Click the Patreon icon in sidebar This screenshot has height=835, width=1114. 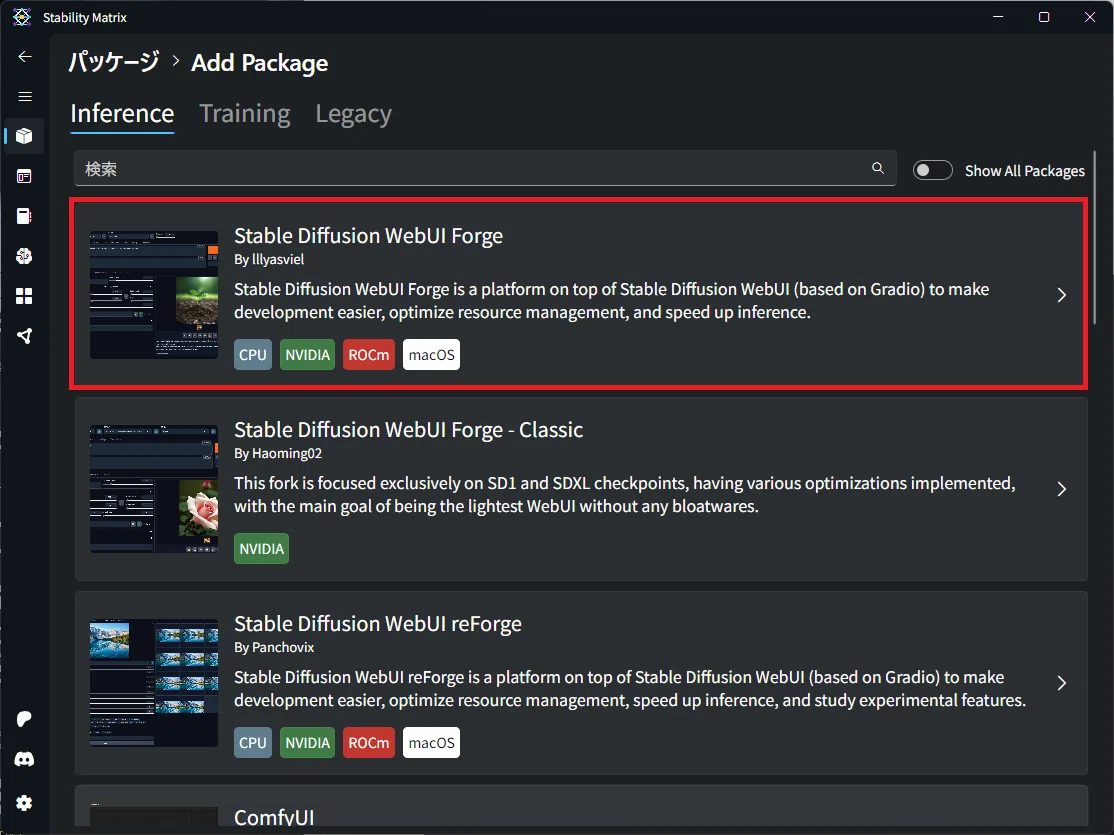[24, 719]
